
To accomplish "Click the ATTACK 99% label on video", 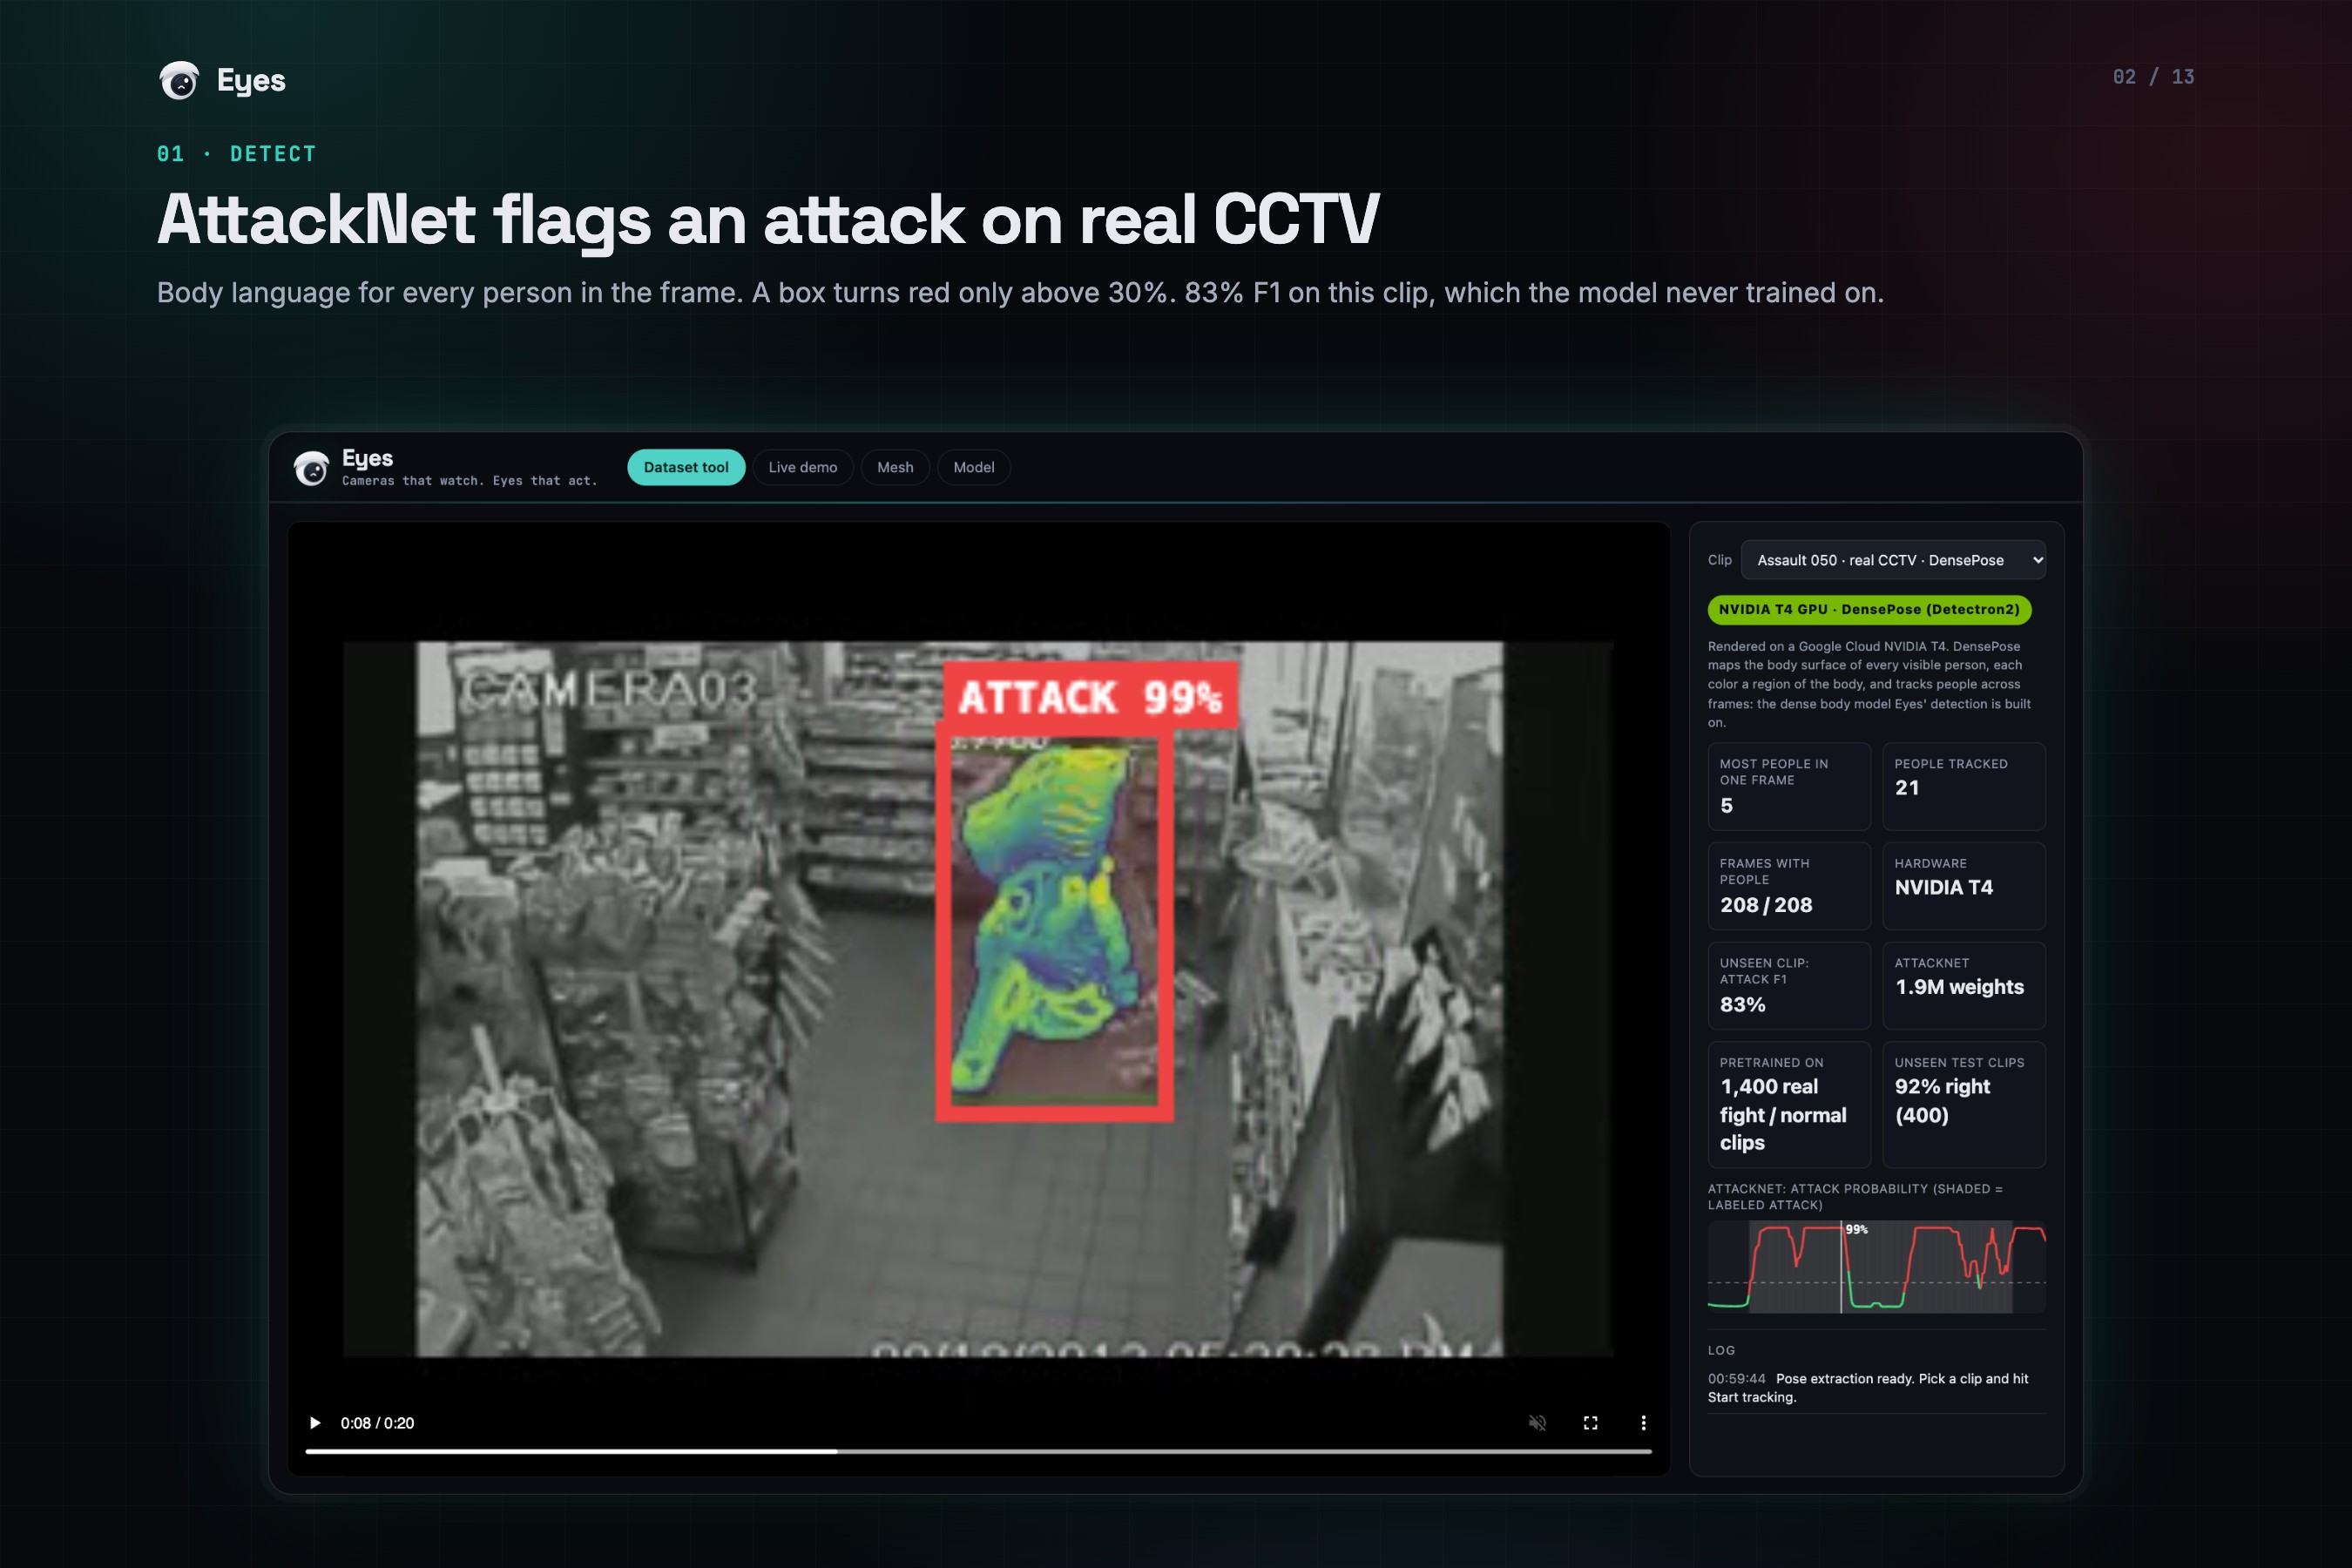I will (x=1090, y=696).
